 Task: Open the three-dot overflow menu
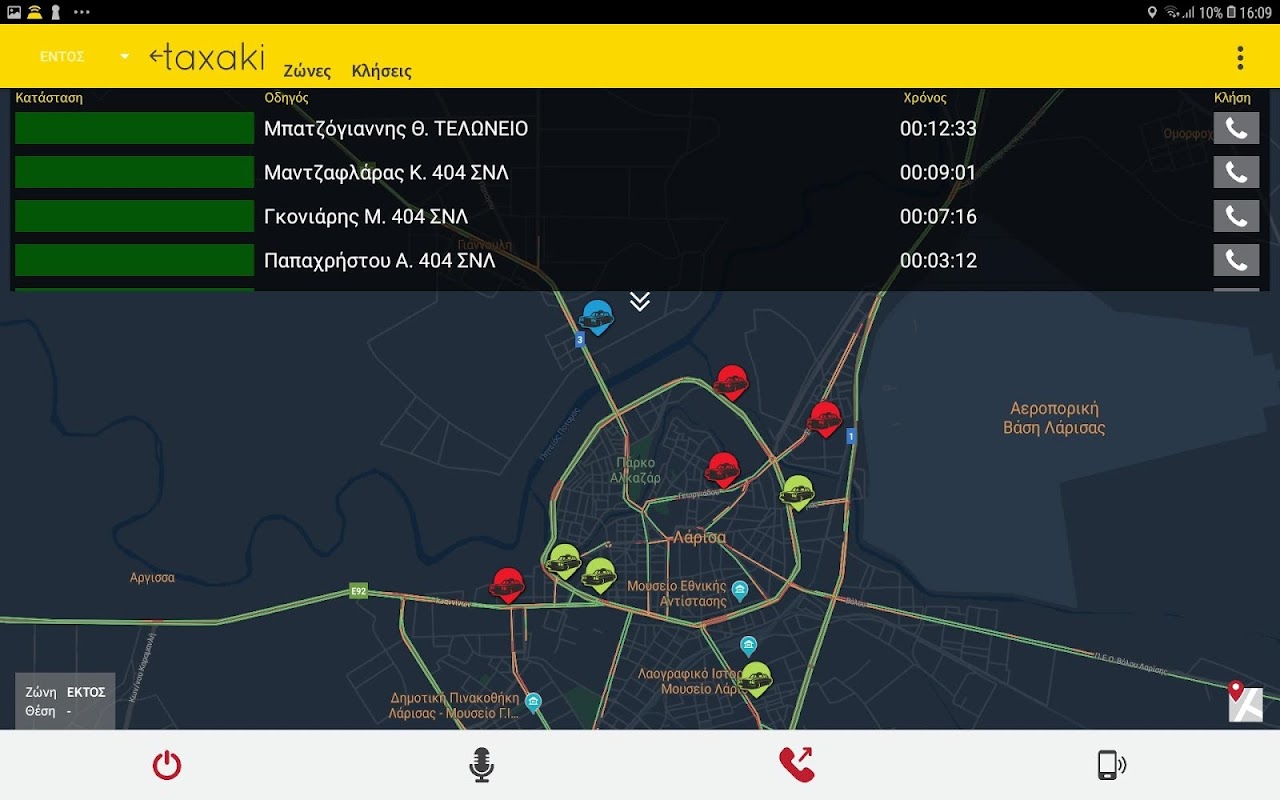1240,57
